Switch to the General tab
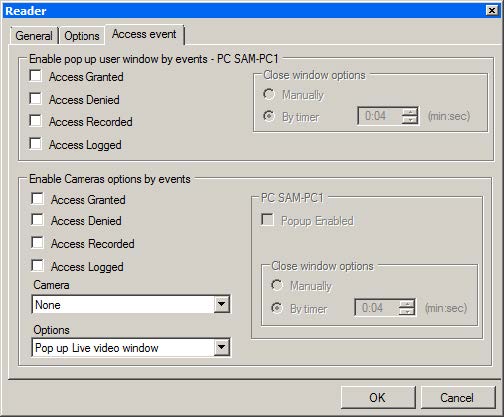This screenshot has height=417, width=504. 34,36
